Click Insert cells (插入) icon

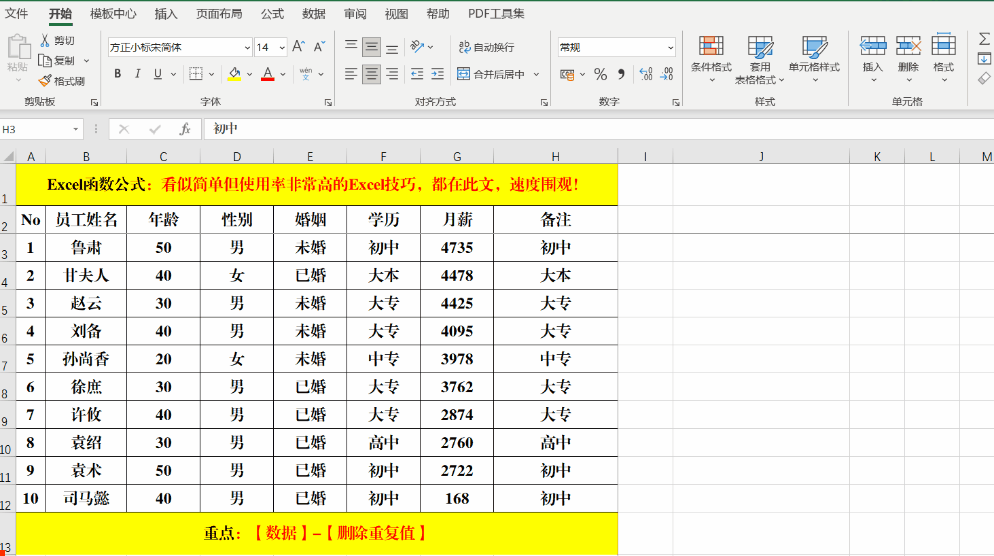coord(873,46)
